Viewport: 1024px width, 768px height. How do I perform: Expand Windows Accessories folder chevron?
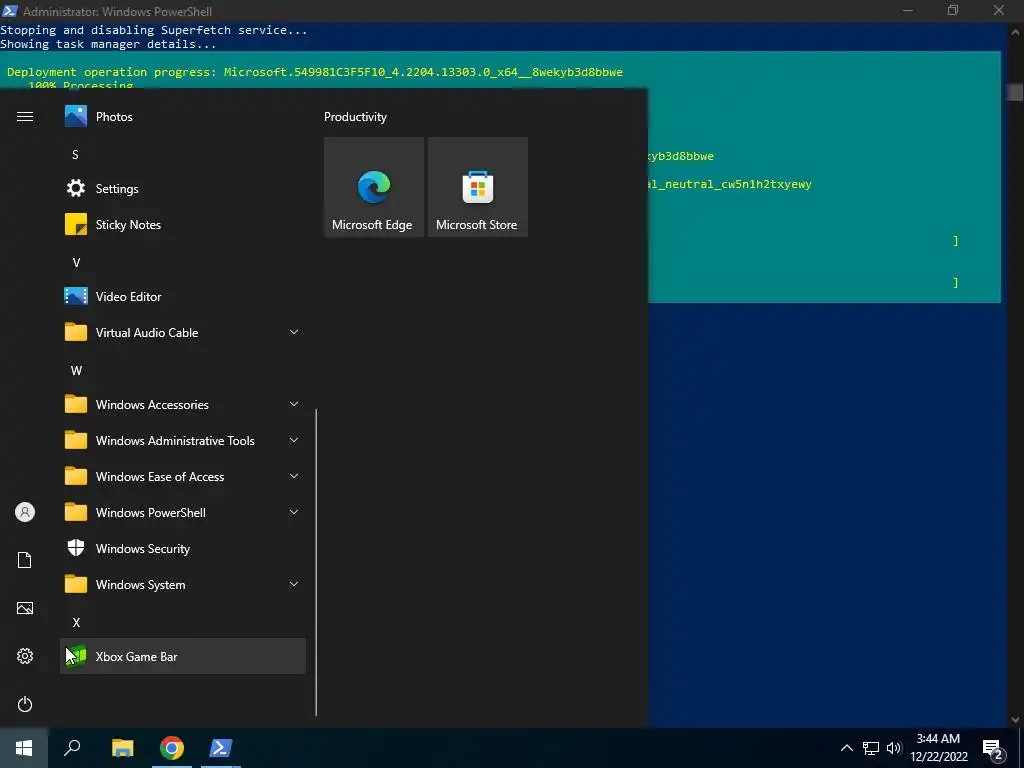294,404
